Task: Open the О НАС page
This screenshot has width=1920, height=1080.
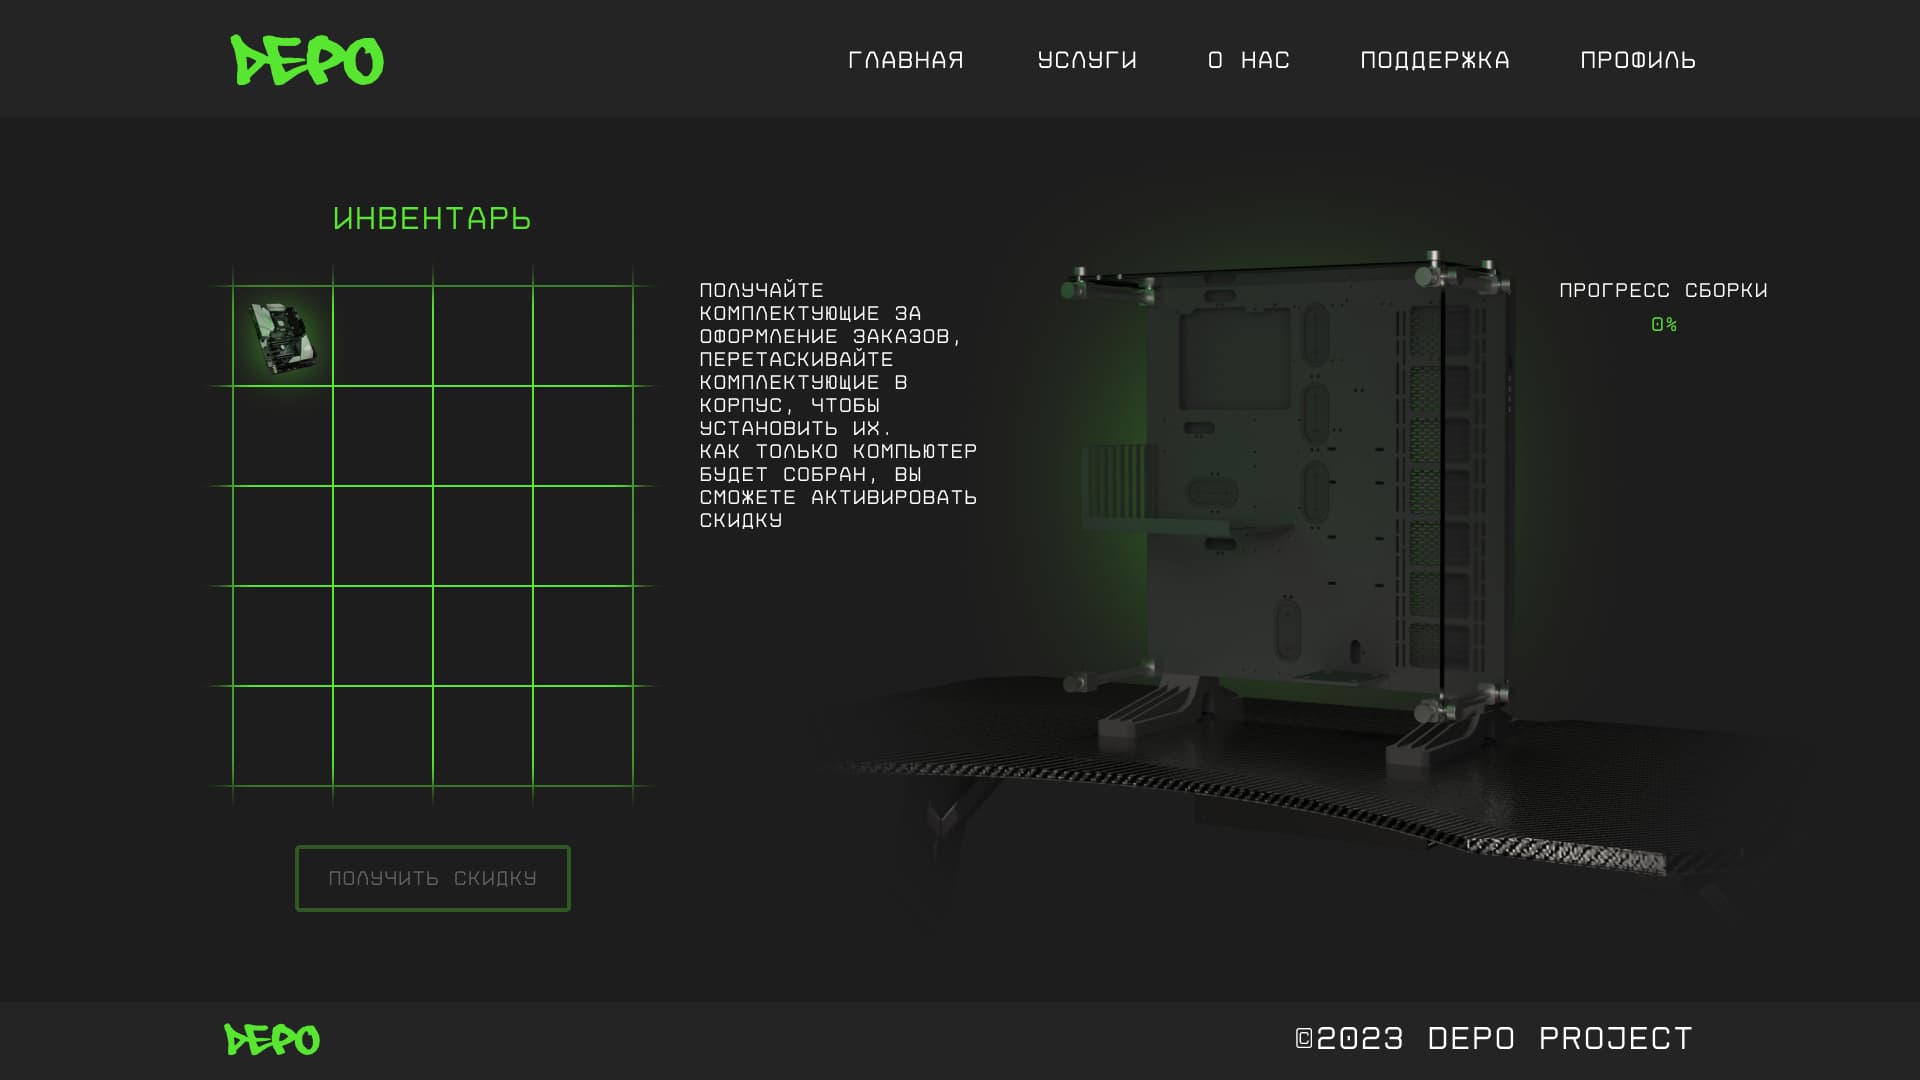Action: (x=1248, y=60)
